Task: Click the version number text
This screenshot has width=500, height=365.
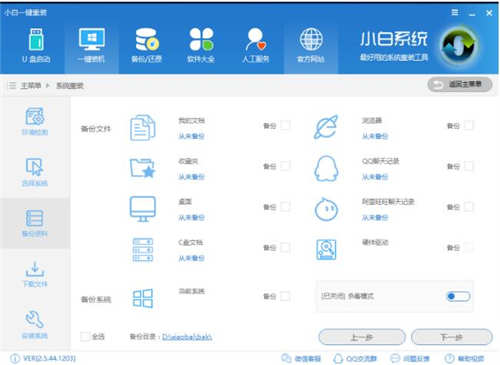Action: click(49, 359)
